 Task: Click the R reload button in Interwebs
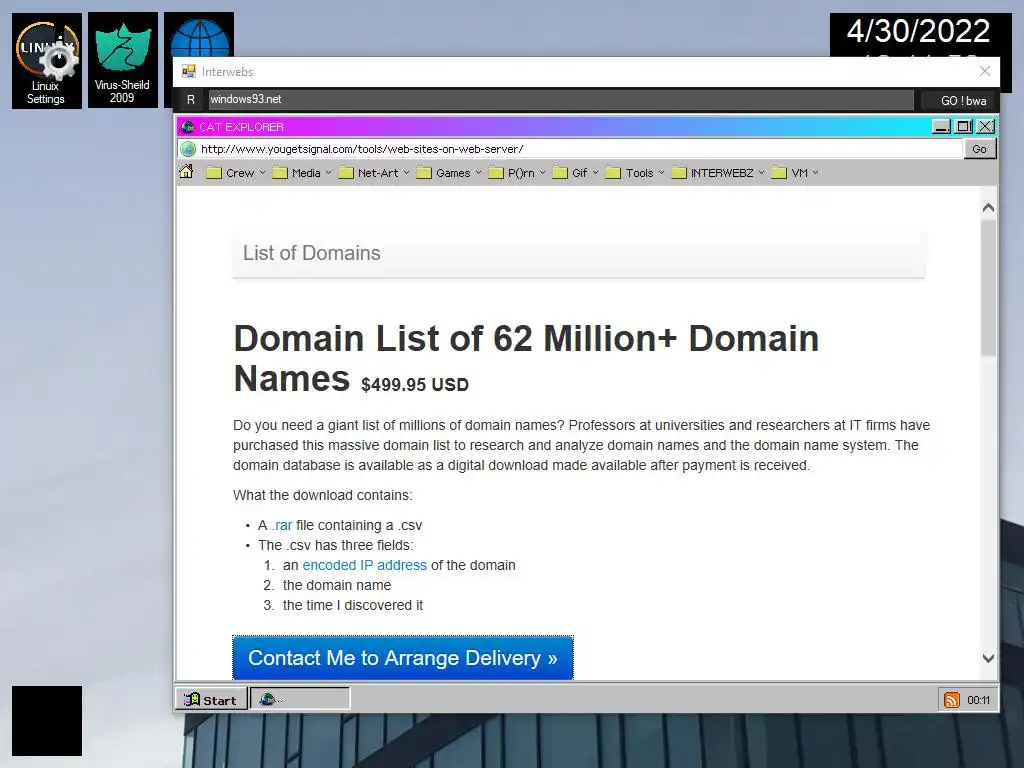tap(191, 99)
